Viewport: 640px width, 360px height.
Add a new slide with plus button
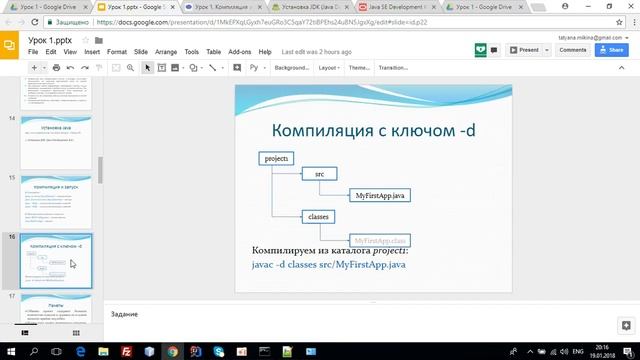click(34, 68)
